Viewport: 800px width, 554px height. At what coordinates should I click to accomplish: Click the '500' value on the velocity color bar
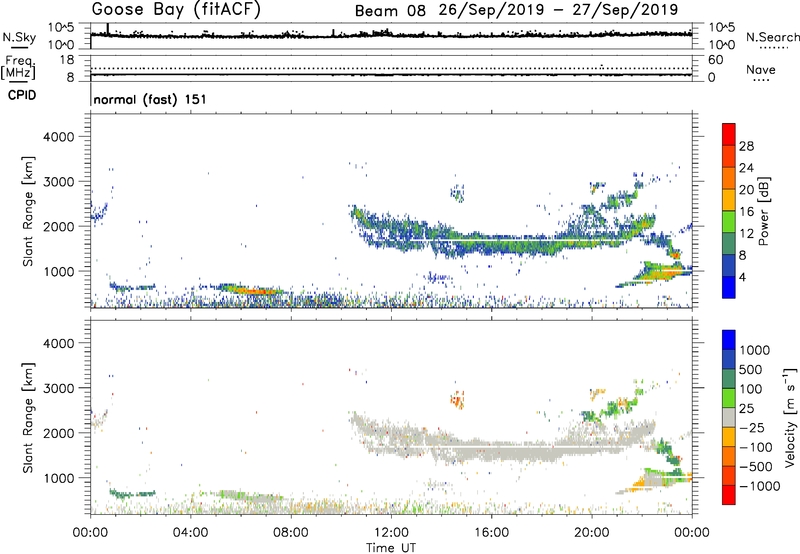[751, 369]
